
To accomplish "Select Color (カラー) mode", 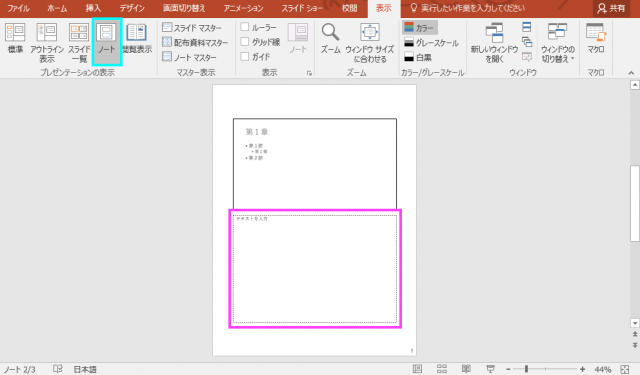I will click(419, 28).
